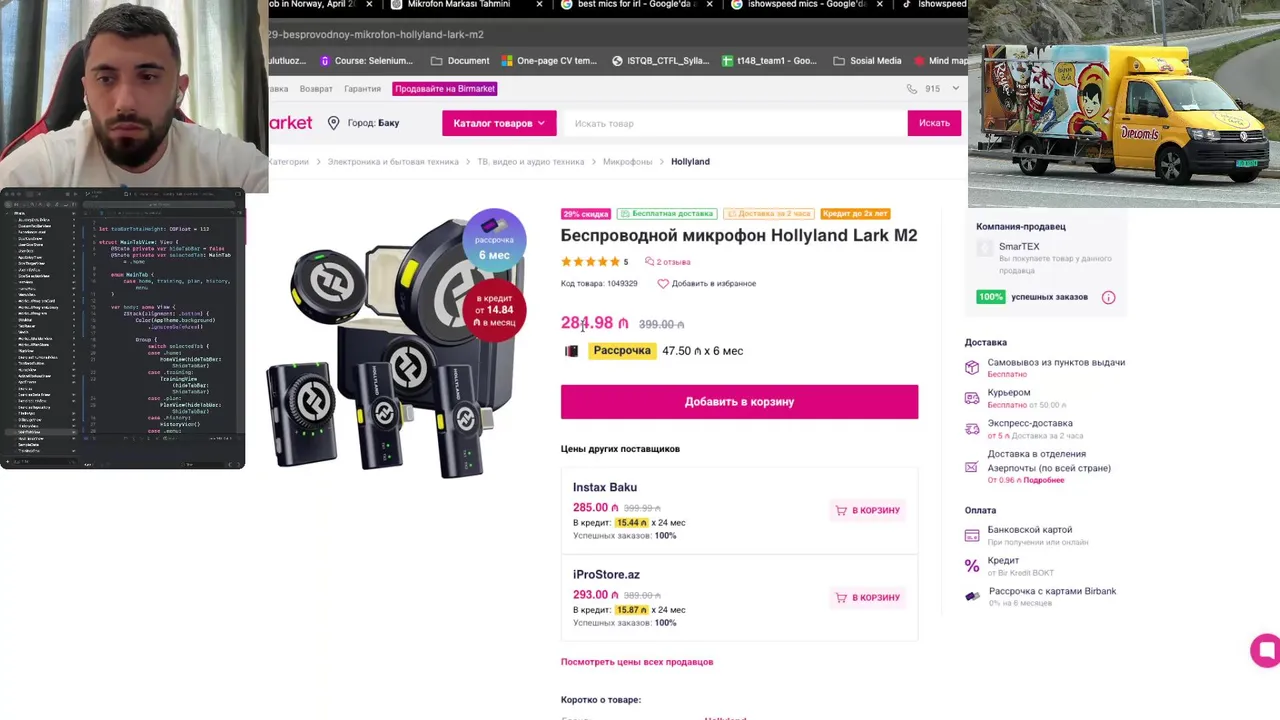Click the phone icon next to 915
This screenshot has width=1280, height=720.
912,89
